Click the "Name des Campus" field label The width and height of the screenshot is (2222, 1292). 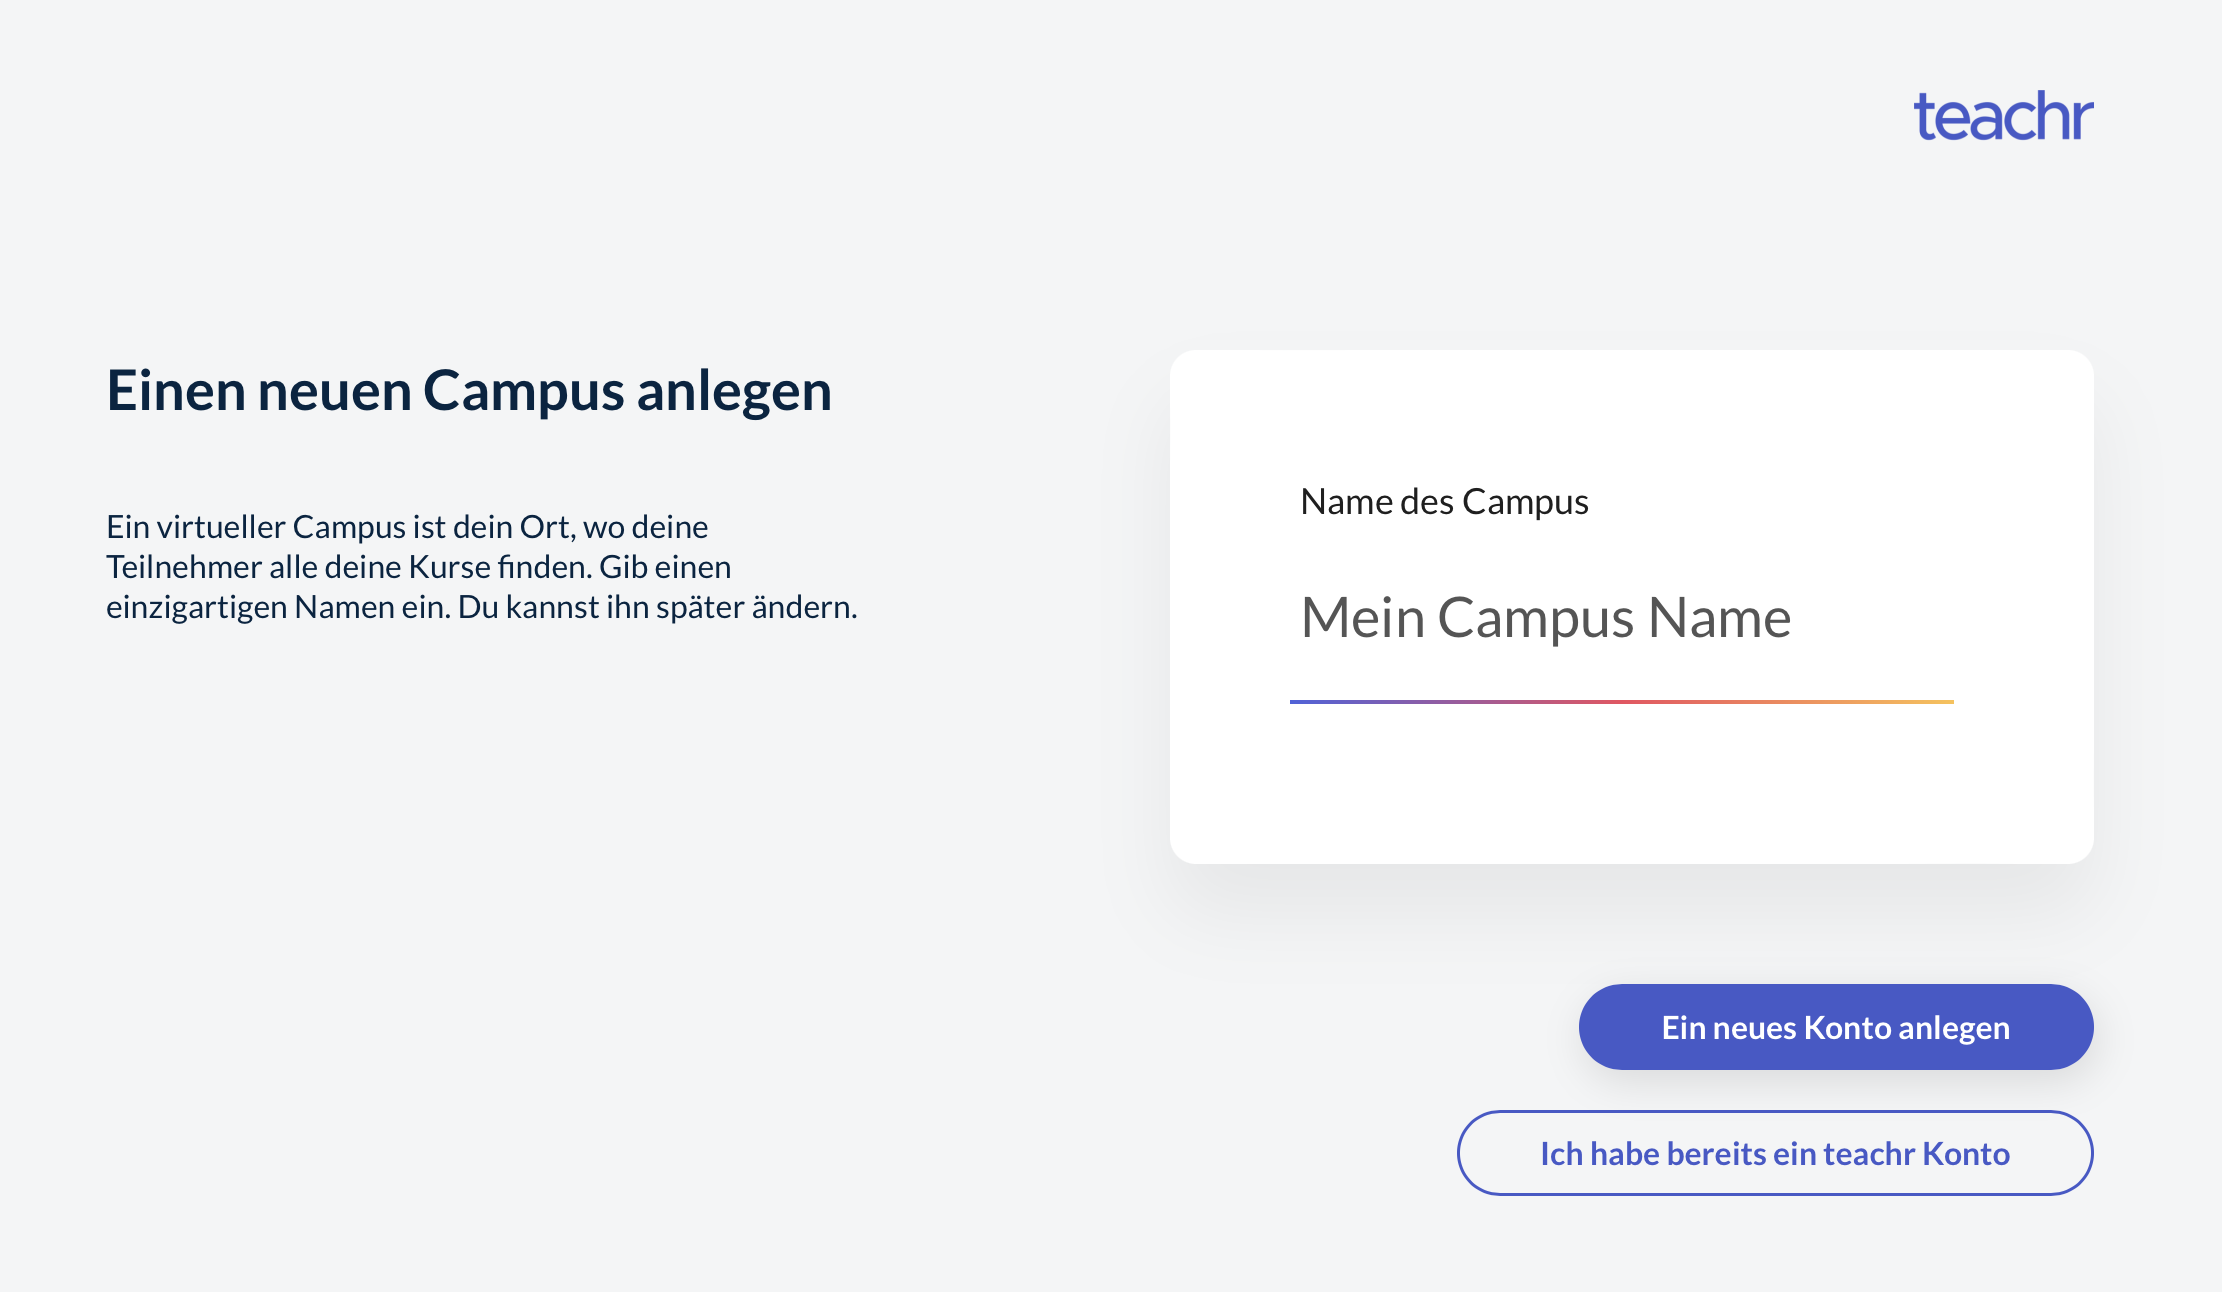pyautogui.click(x=1444, y=501)
